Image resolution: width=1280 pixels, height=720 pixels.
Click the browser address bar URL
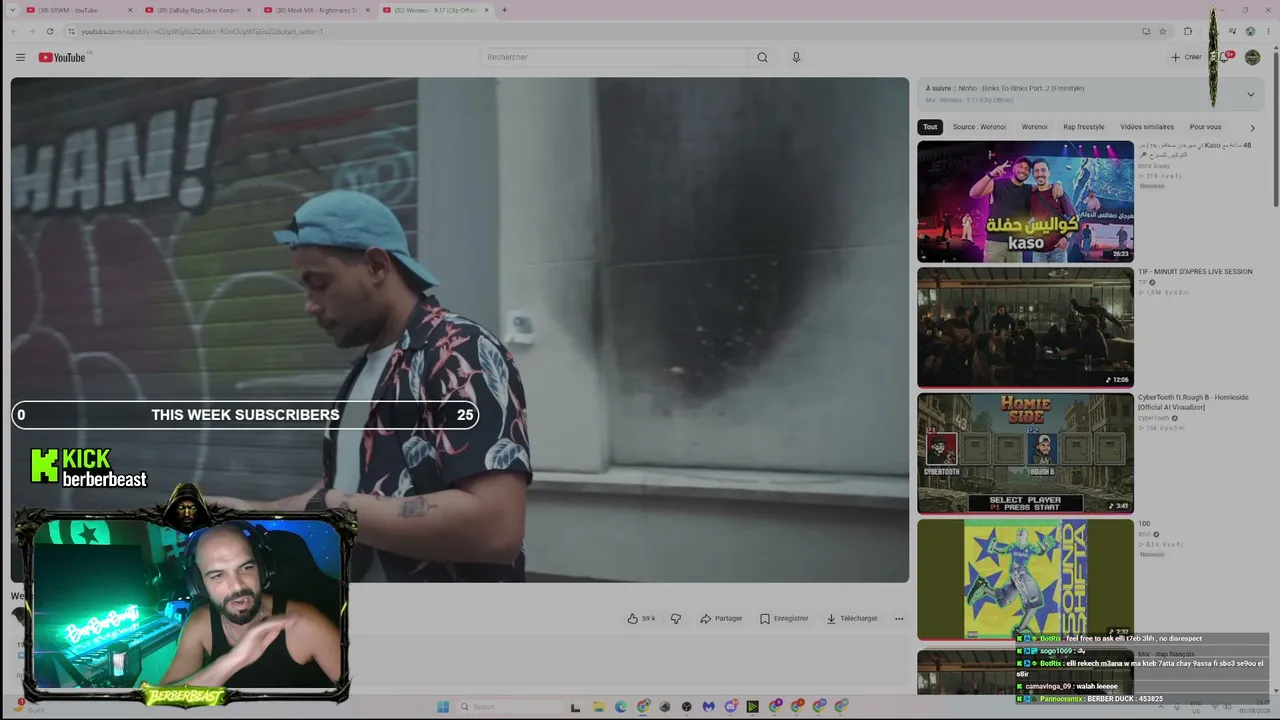coord(202,31)
